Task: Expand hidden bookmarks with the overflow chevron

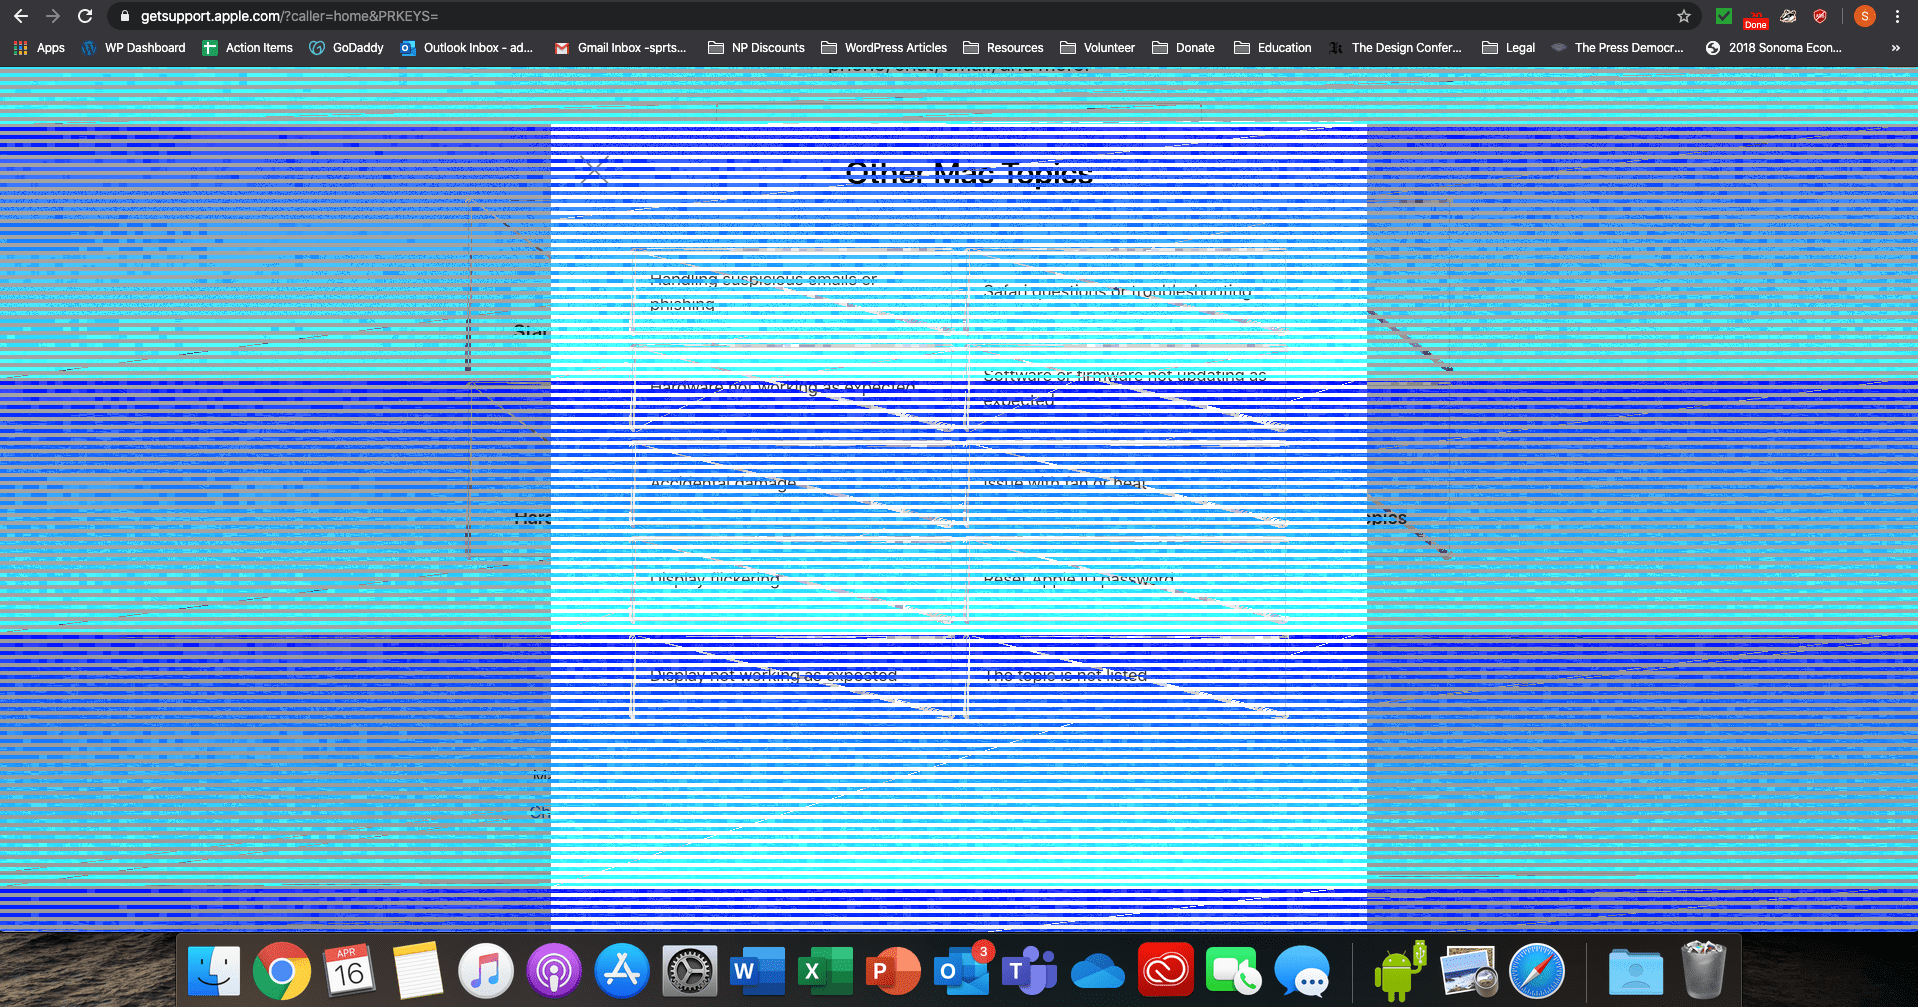Action: 1895,47
